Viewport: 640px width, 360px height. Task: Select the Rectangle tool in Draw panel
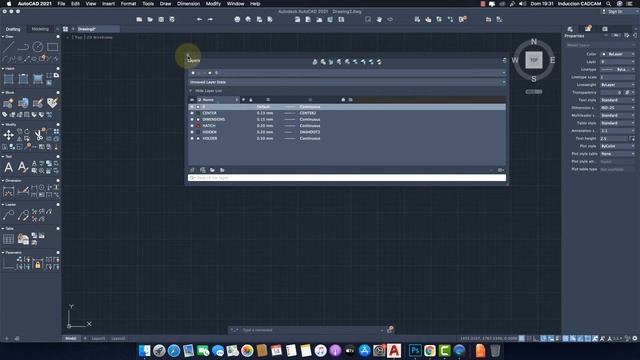pos(52,47)
